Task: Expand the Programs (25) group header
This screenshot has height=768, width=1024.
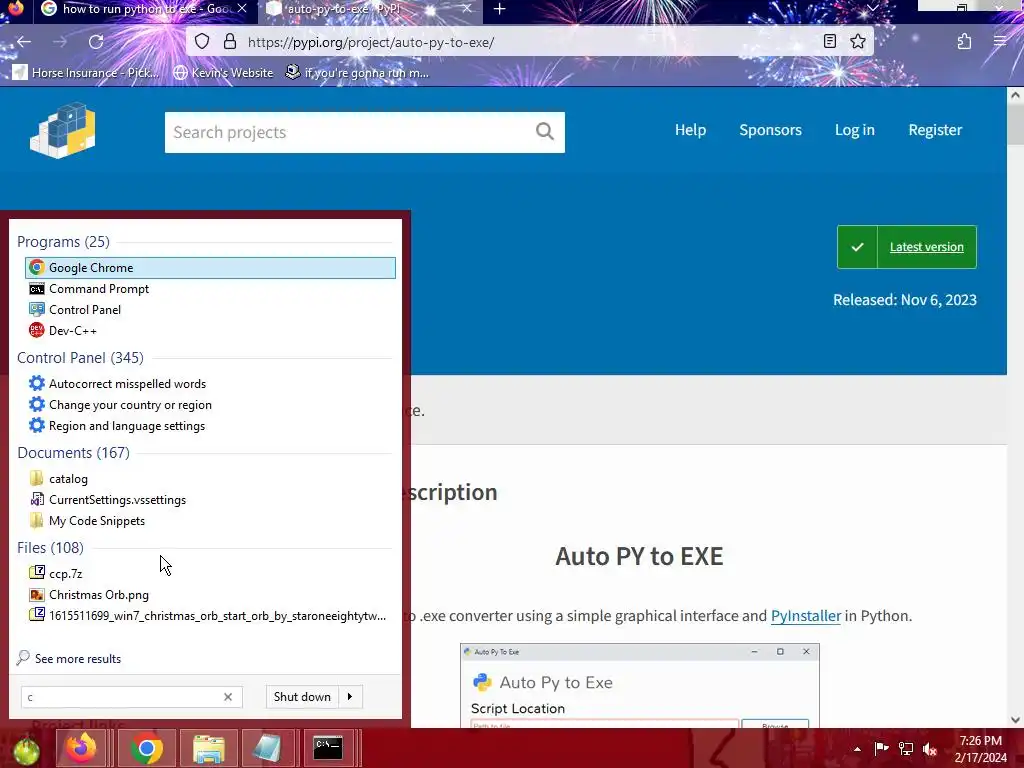Action: pyautogui.click(x=63, y=242)
